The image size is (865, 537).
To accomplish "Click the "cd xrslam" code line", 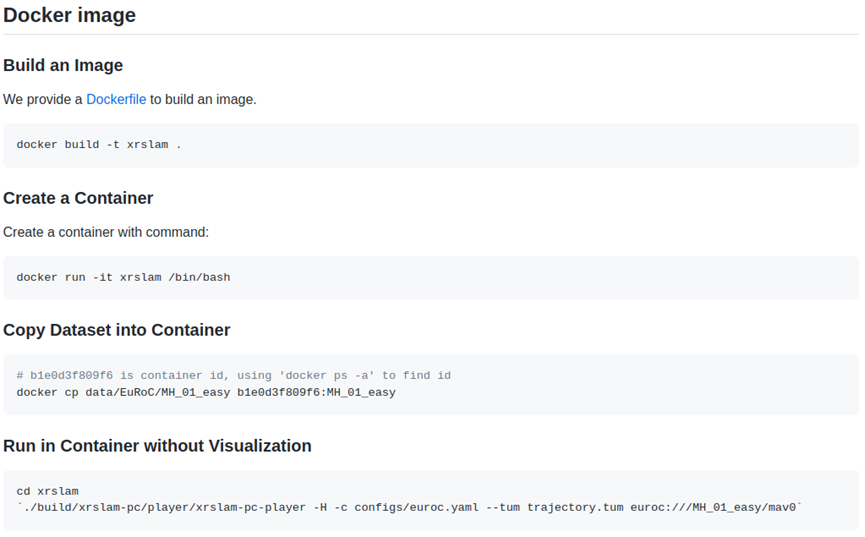I will (x=47, y=491).
